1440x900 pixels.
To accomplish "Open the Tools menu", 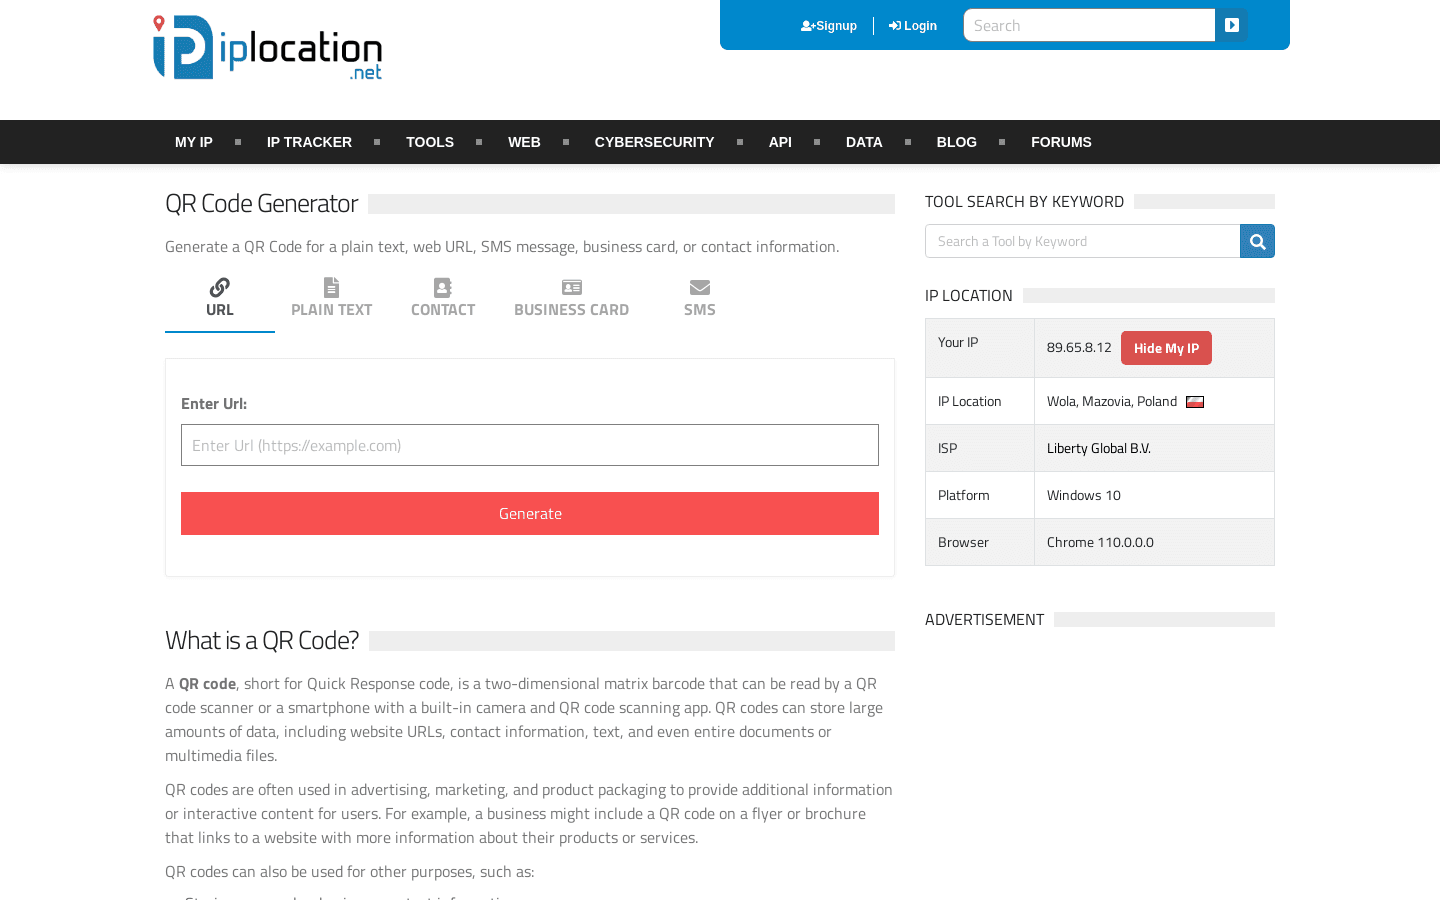I will coord(430,142).
